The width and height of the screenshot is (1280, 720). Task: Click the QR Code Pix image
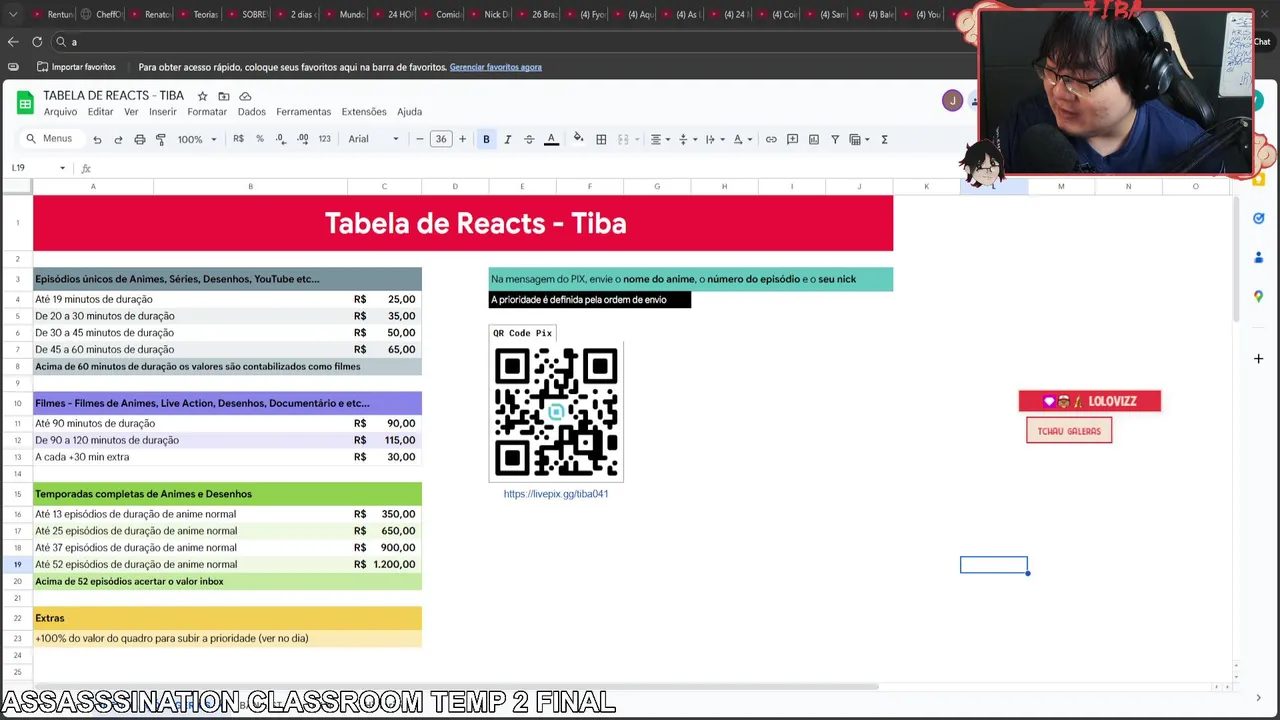(x=556, y=412)
